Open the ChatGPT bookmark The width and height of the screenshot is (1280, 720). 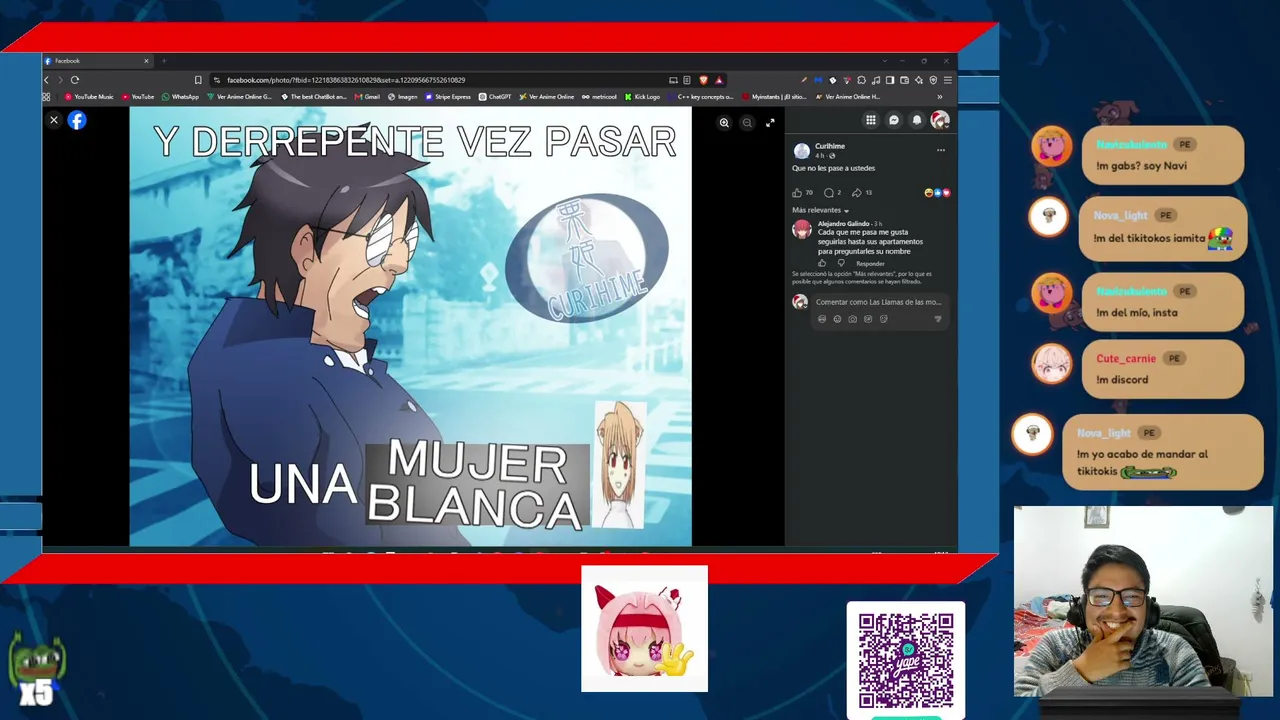pos(495,97)
